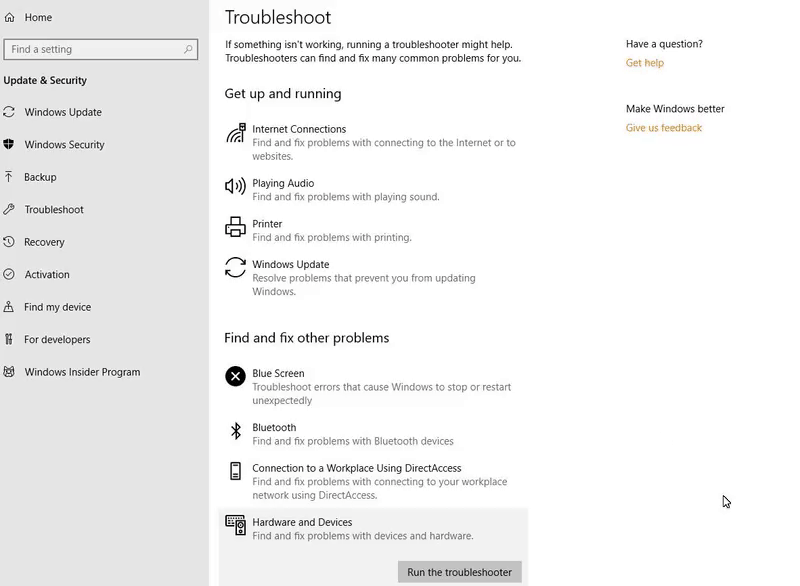Click the DirectAccess workplace device icon
Screen dimensions: 800x586
tap(235, 471)
